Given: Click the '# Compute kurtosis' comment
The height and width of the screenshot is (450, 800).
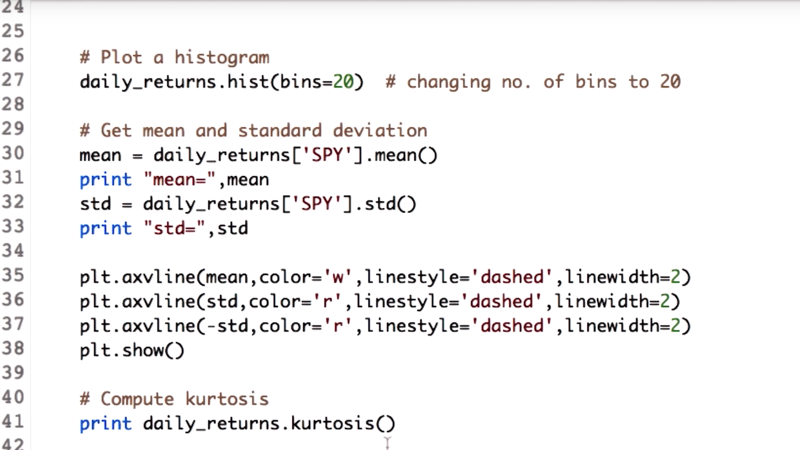Looking at the screenshot, I should tap(174, 399).
